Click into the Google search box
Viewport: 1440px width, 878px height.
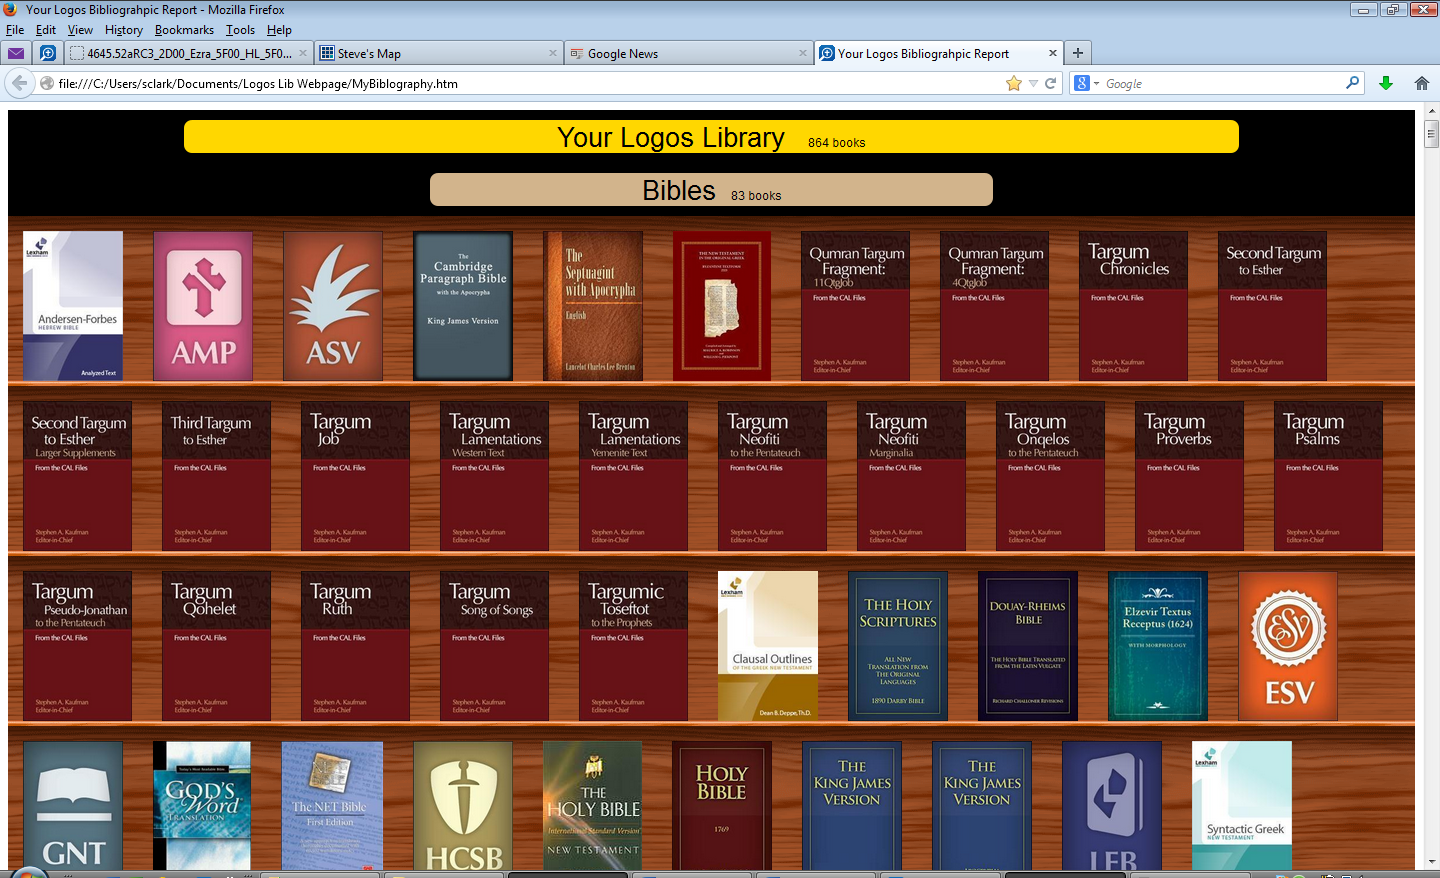[x=1224, y=83]
